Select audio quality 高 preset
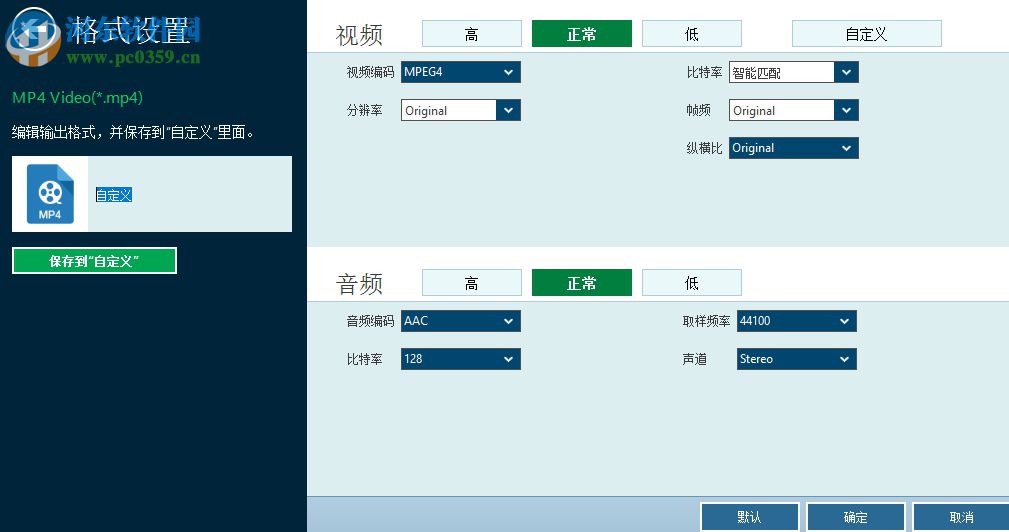This screenshot has height=532, width=1009. (x=472, y=283)
